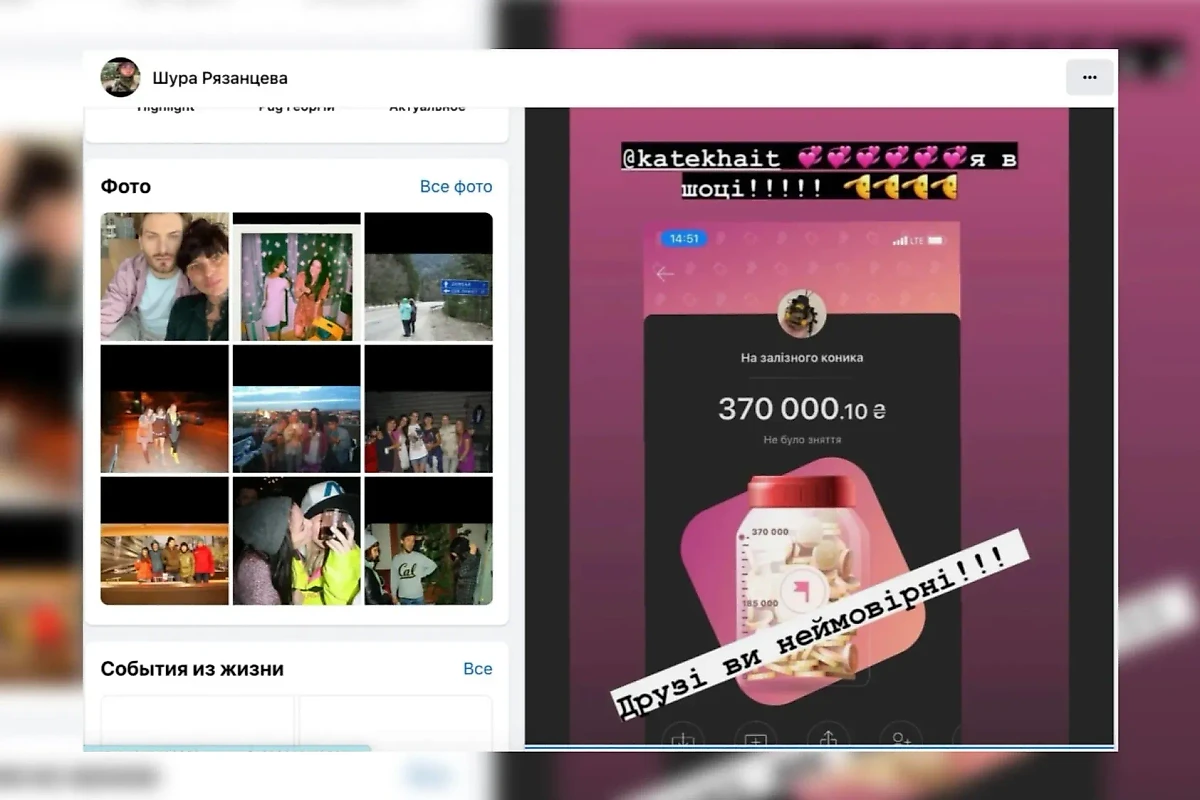The height and width of the screenshot is (800, 1200).
Task: Click the share icon below the jar
Action: (828, 738)
